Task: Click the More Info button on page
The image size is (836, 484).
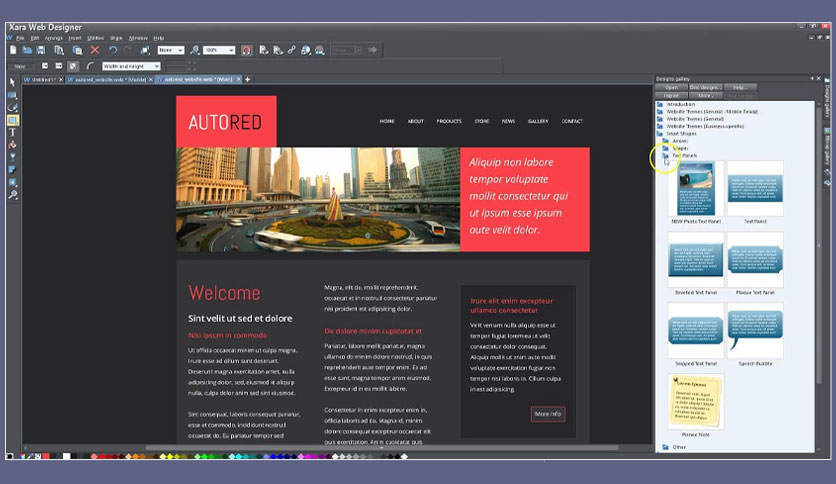Action: pyautogui.click(x=548, y=414)
